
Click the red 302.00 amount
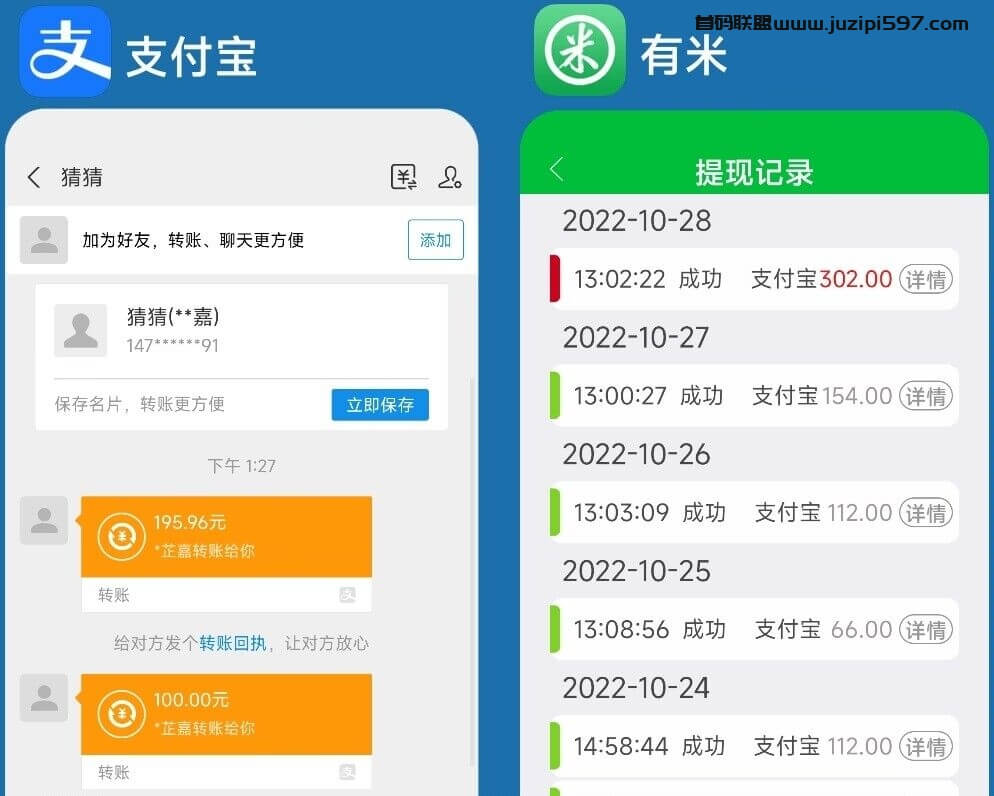(x=856, y=279)
